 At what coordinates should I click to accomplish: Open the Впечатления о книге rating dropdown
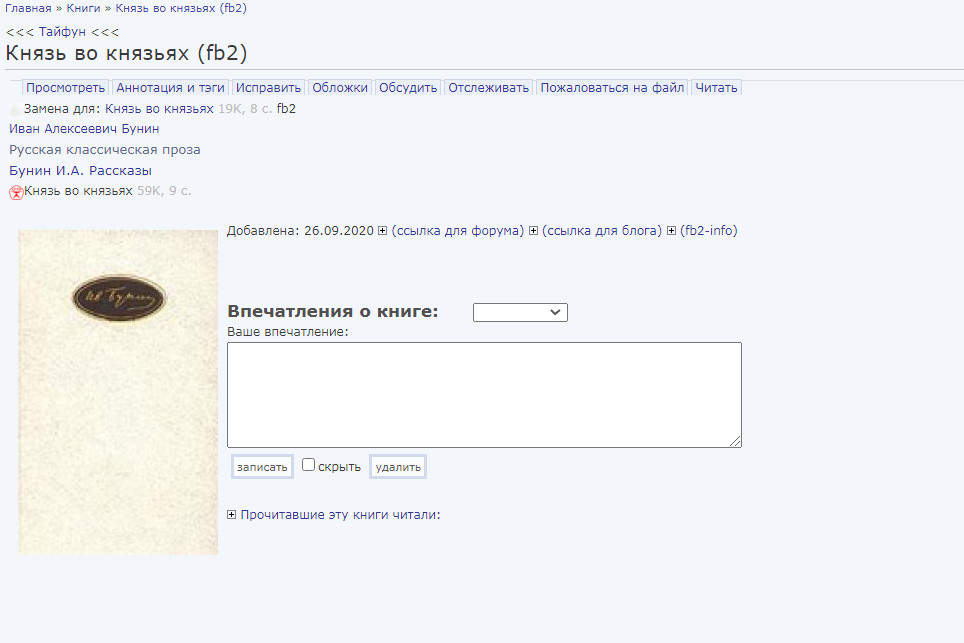point(520,313)
